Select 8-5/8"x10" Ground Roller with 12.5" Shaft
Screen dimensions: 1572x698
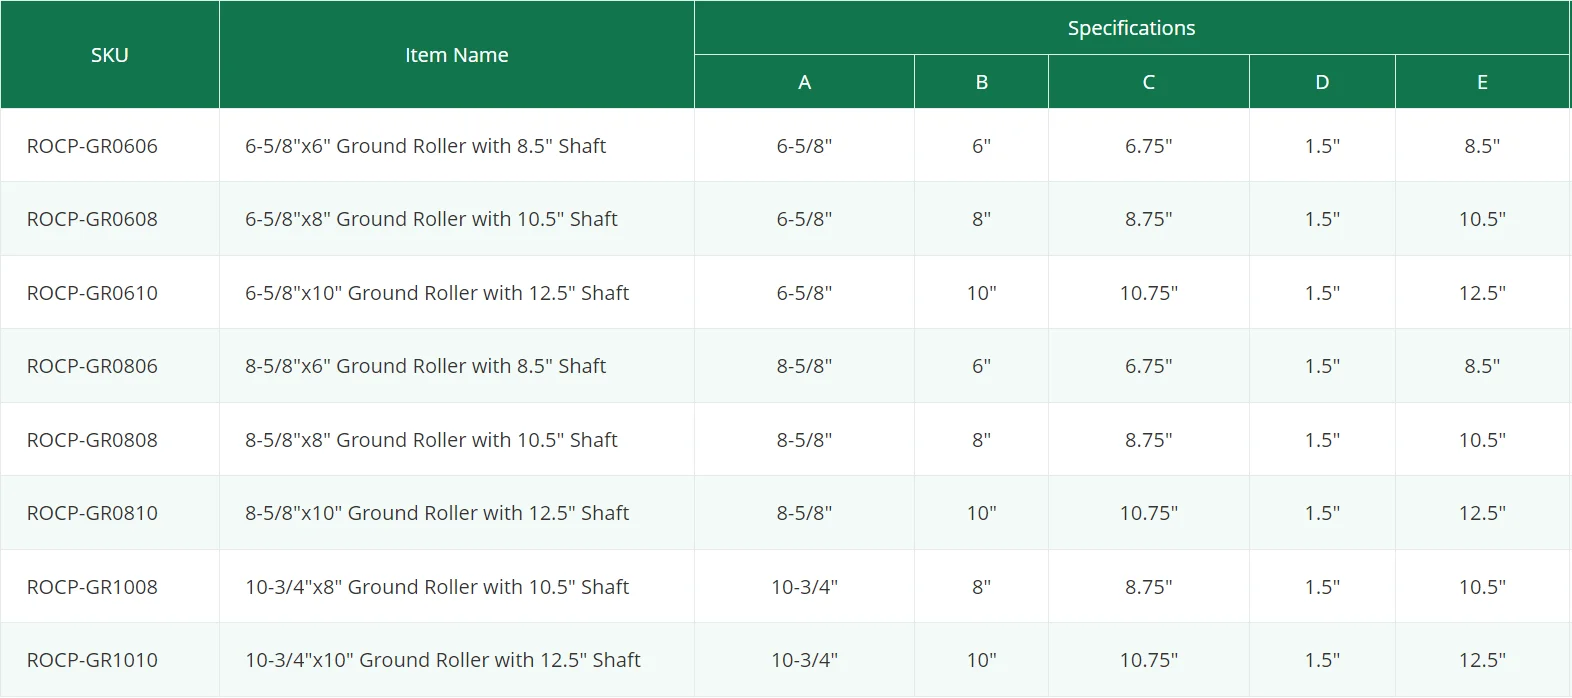(x=437, y=513)
